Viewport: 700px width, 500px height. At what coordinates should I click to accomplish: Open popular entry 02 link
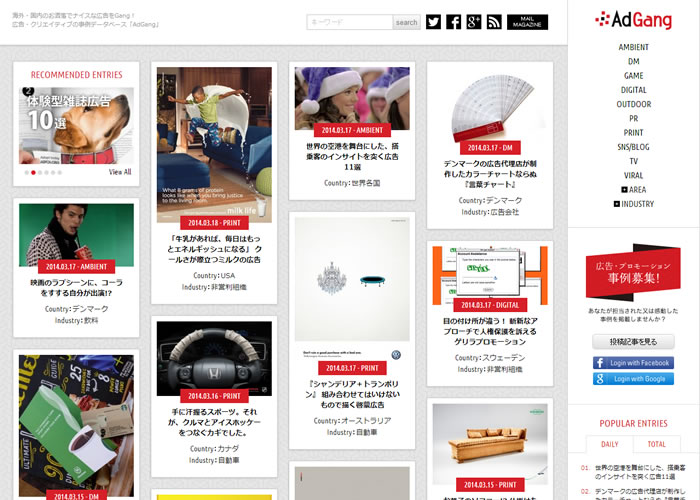[639, 493]
